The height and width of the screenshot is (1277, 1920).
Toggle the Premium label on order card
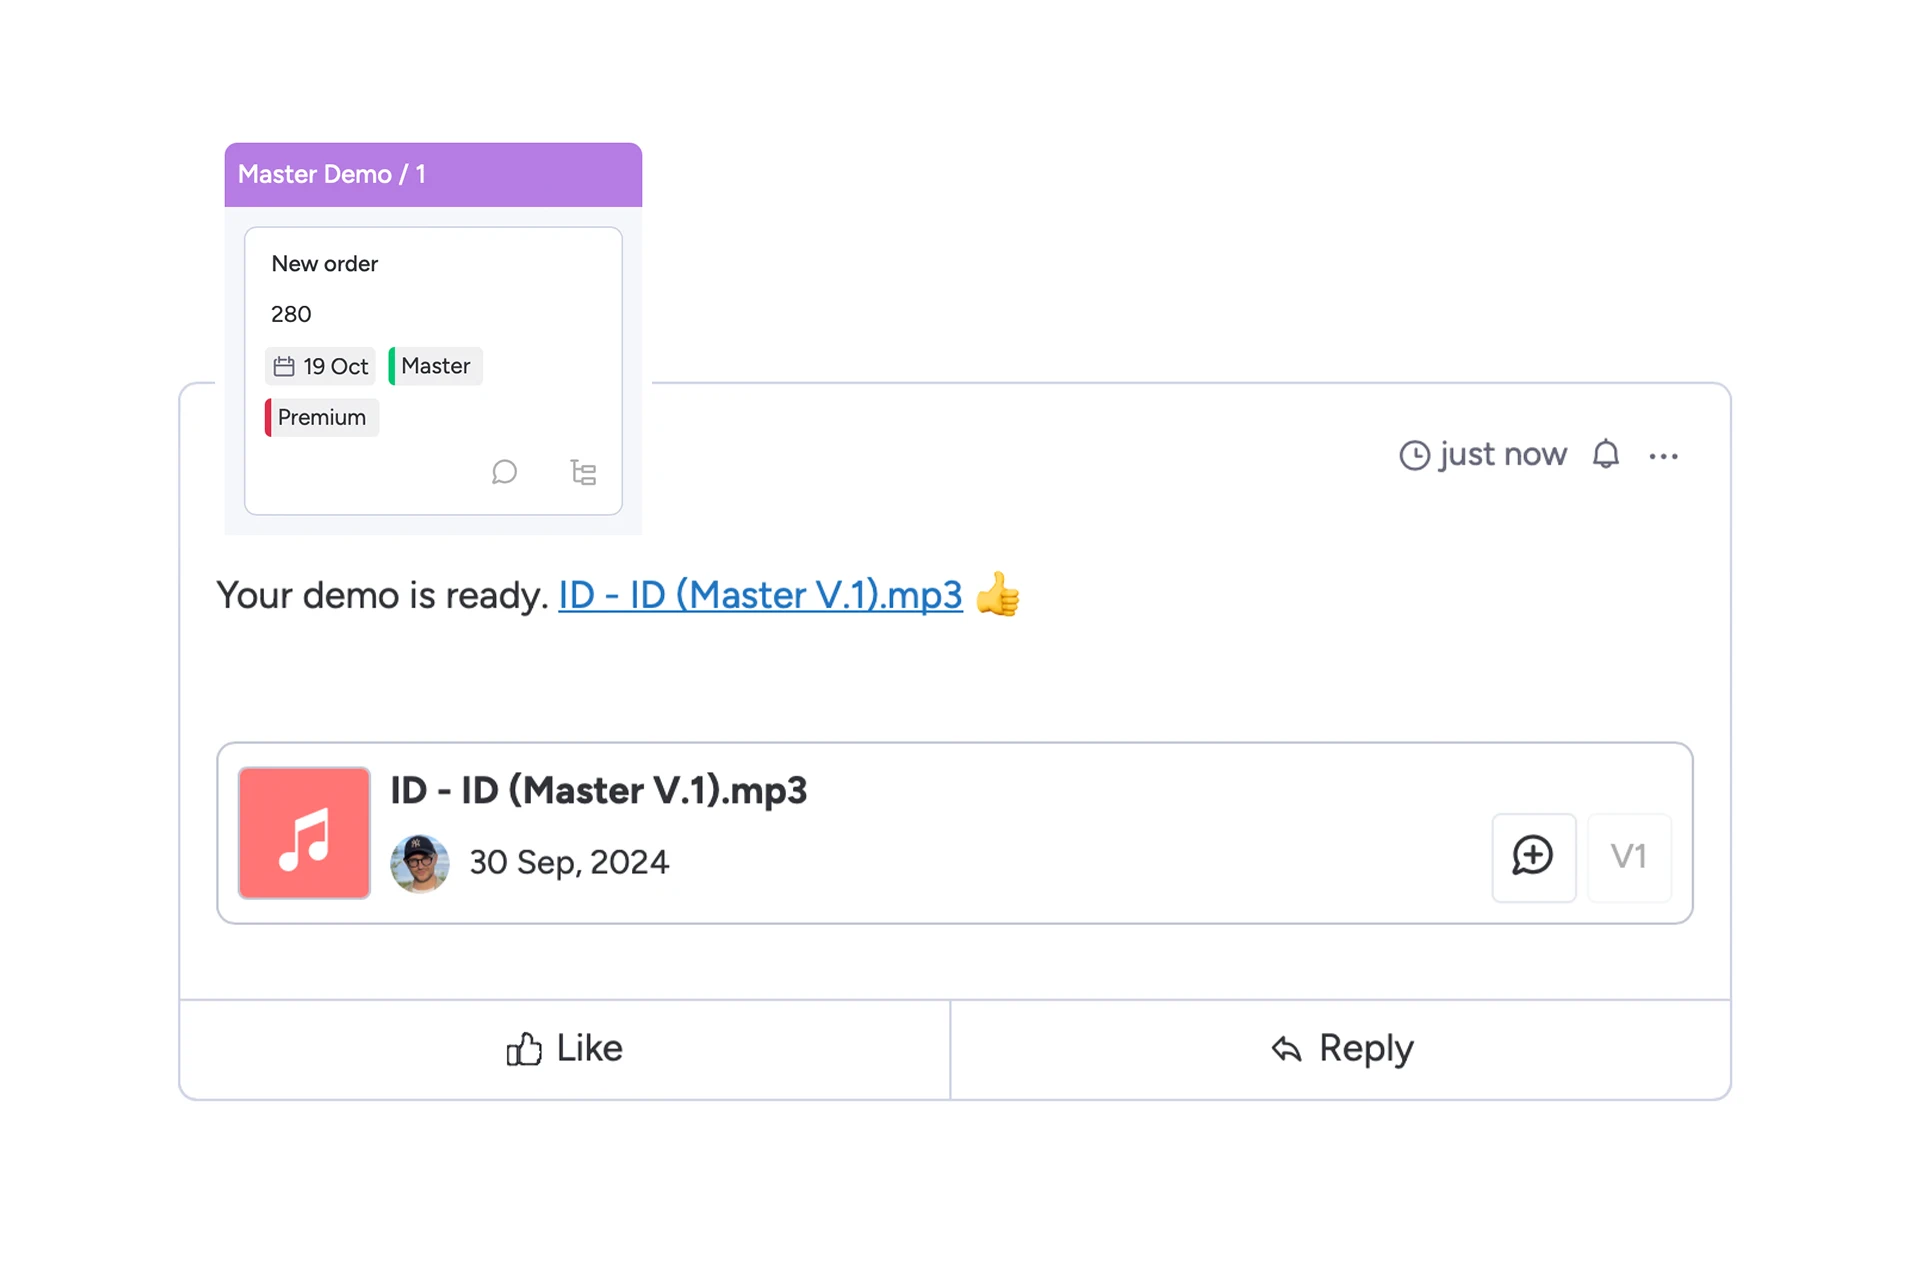coord(318,416)
